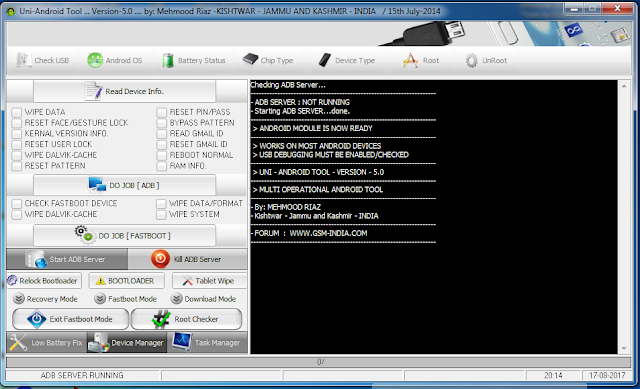Enable the RESET GMAIL ID checkbox
Screen dimensions: 640x389
coord(162,144)
